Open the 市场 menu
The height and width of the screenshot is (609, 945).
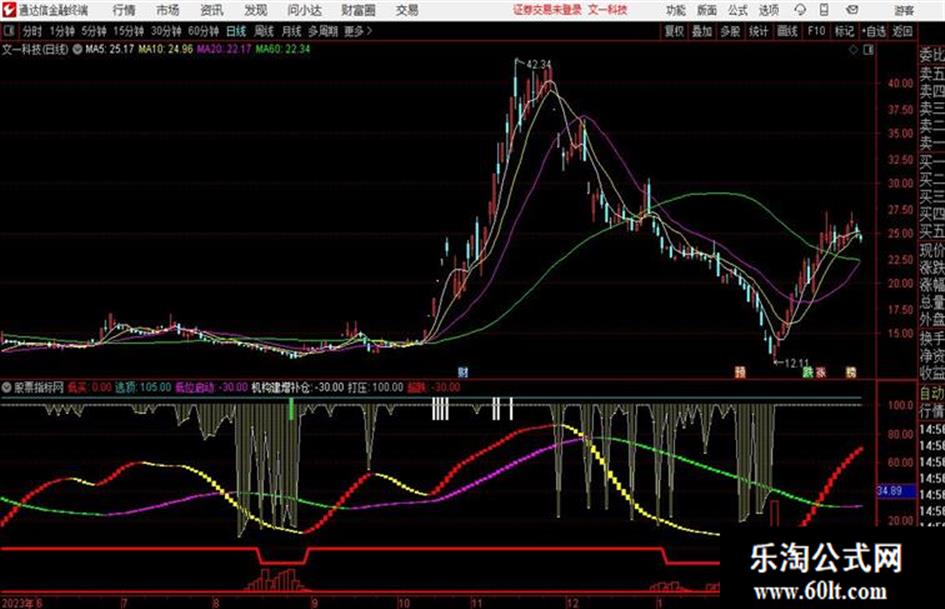168,10
